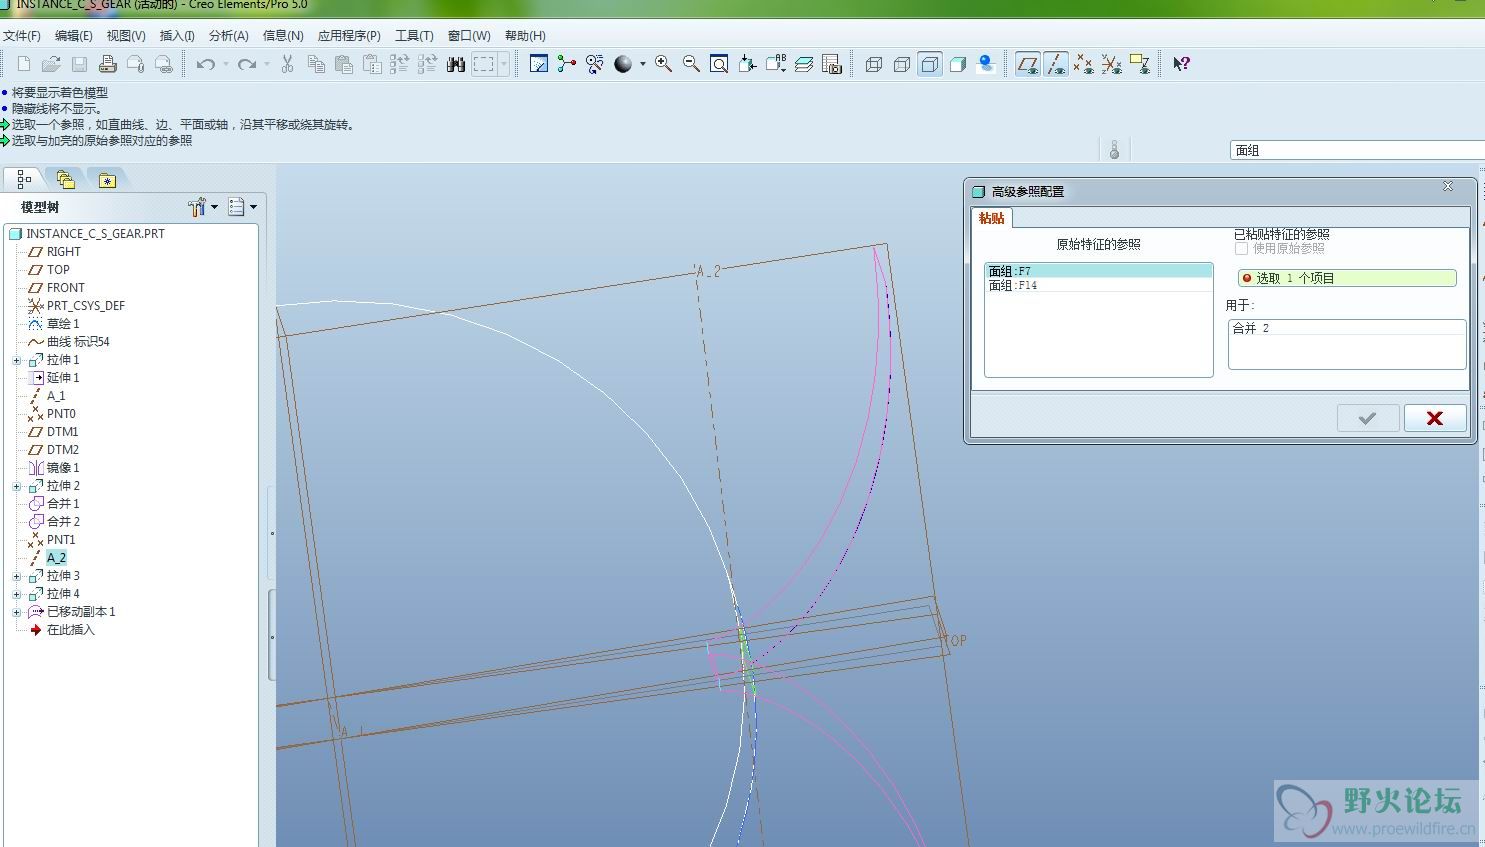Click the context-sensitive help icon
This screenshot has height=847, width=1485.
click(1181, 64)
